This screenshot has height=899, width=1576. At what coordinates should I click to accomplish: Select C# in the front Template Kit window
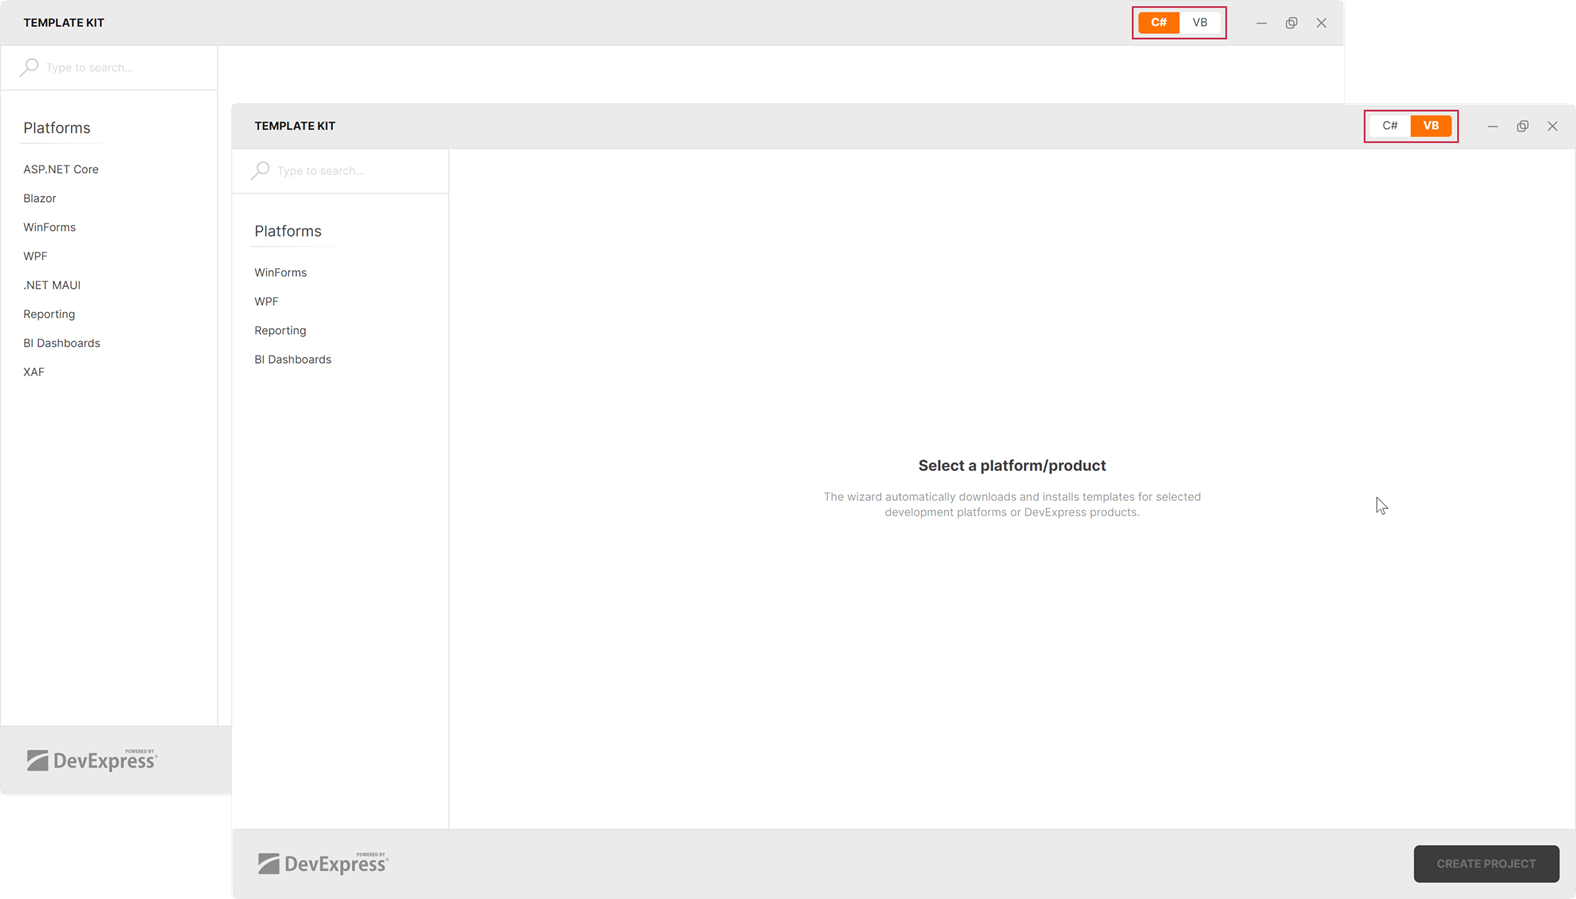point(1390,126)
